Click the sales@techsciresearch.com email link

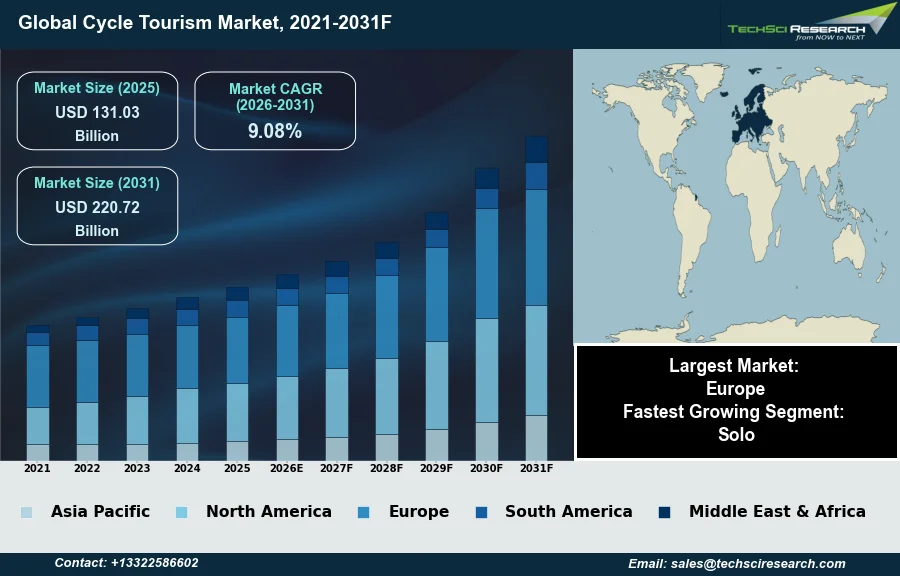[x=736, y=564]
